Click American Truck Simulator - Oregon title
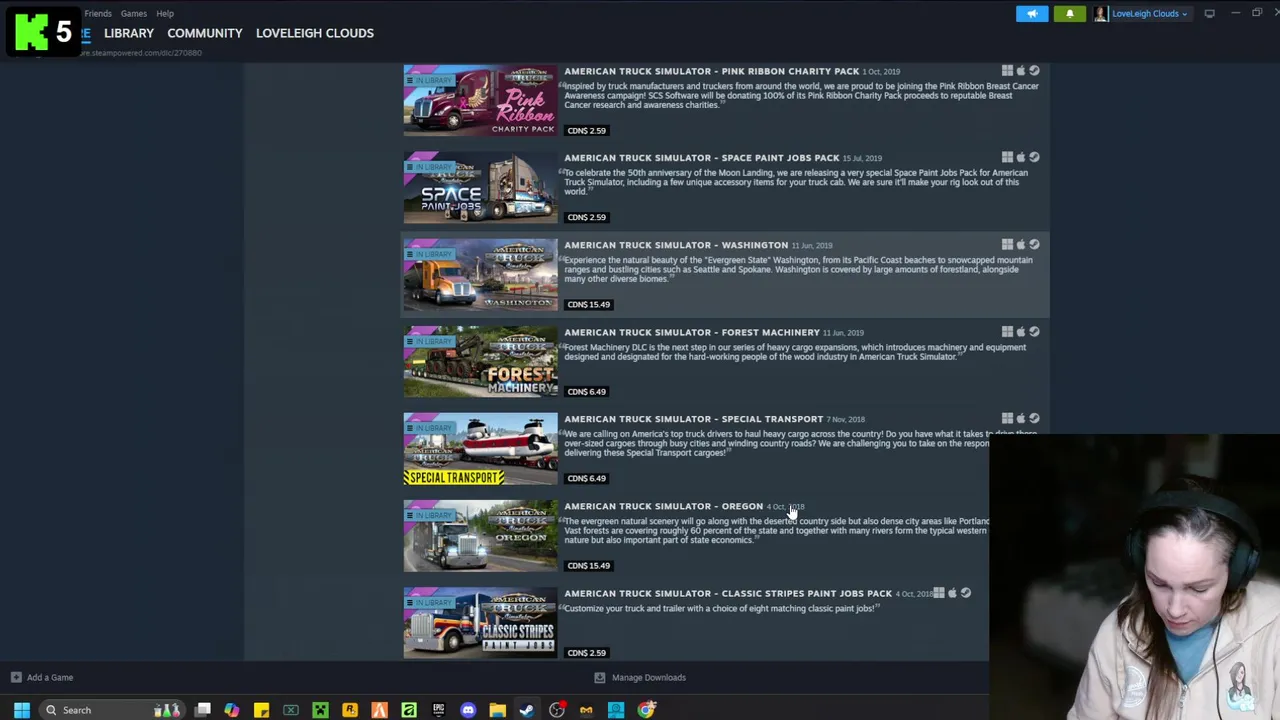 [x=663, y=506]
